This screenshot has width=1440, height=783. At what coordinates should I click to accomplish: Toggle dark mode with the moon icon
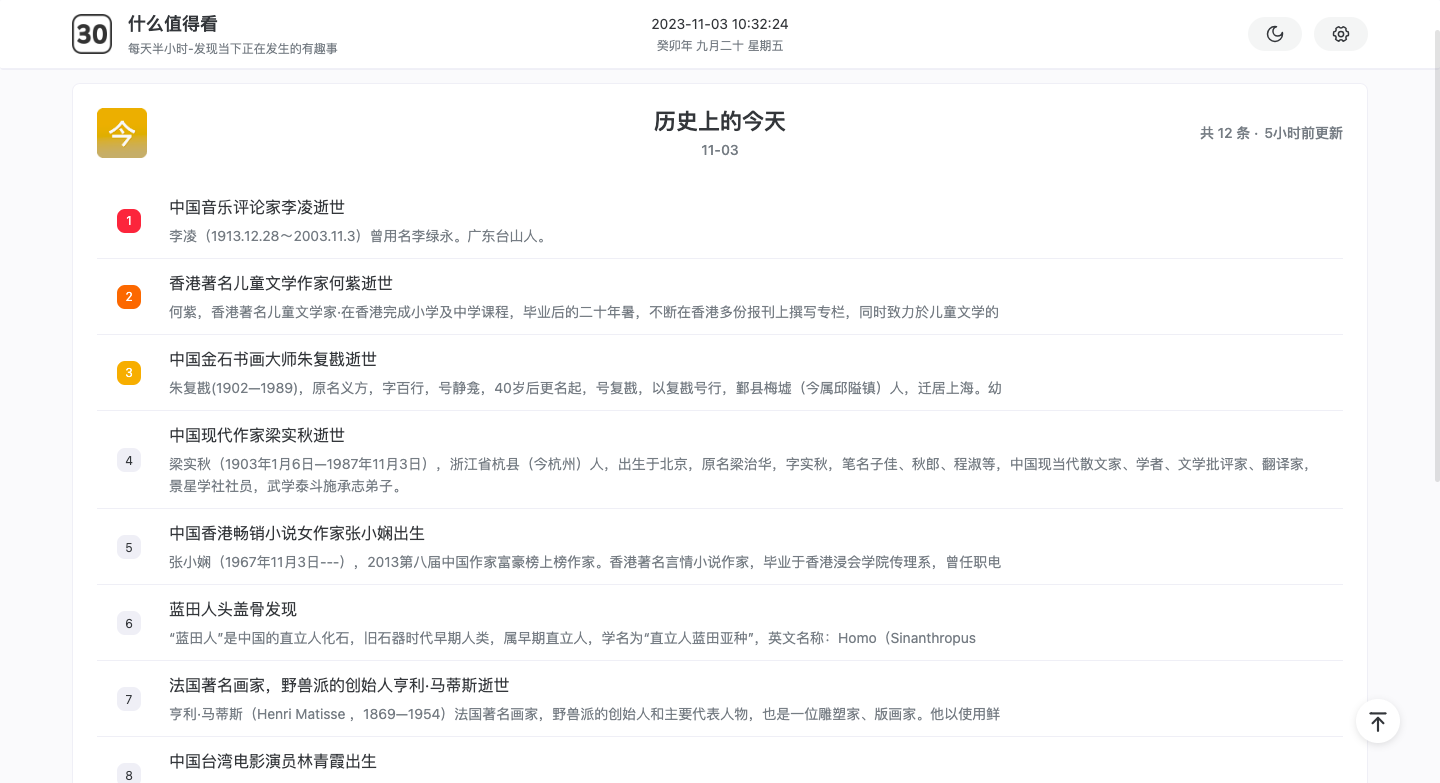pyautogui.click(x=1274, y=33)
